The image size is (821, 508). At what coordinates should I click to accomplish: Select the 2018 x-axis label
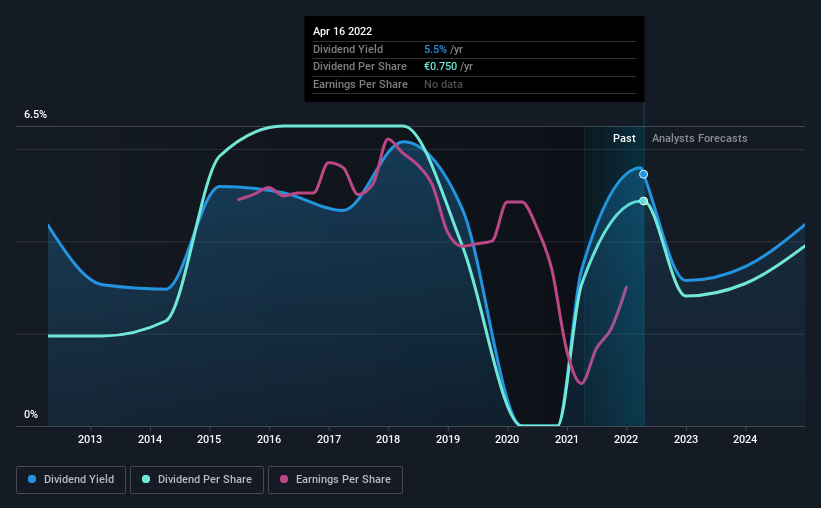[x=388, y=439]
